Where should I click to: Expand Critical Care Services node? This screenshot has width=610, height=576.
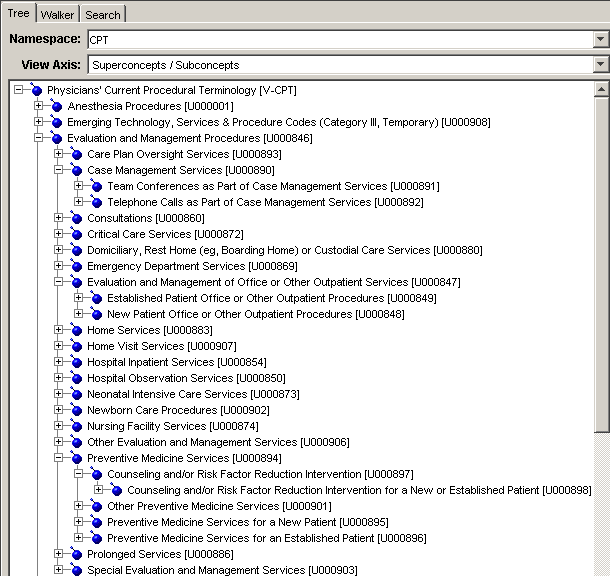click(58, 233)
